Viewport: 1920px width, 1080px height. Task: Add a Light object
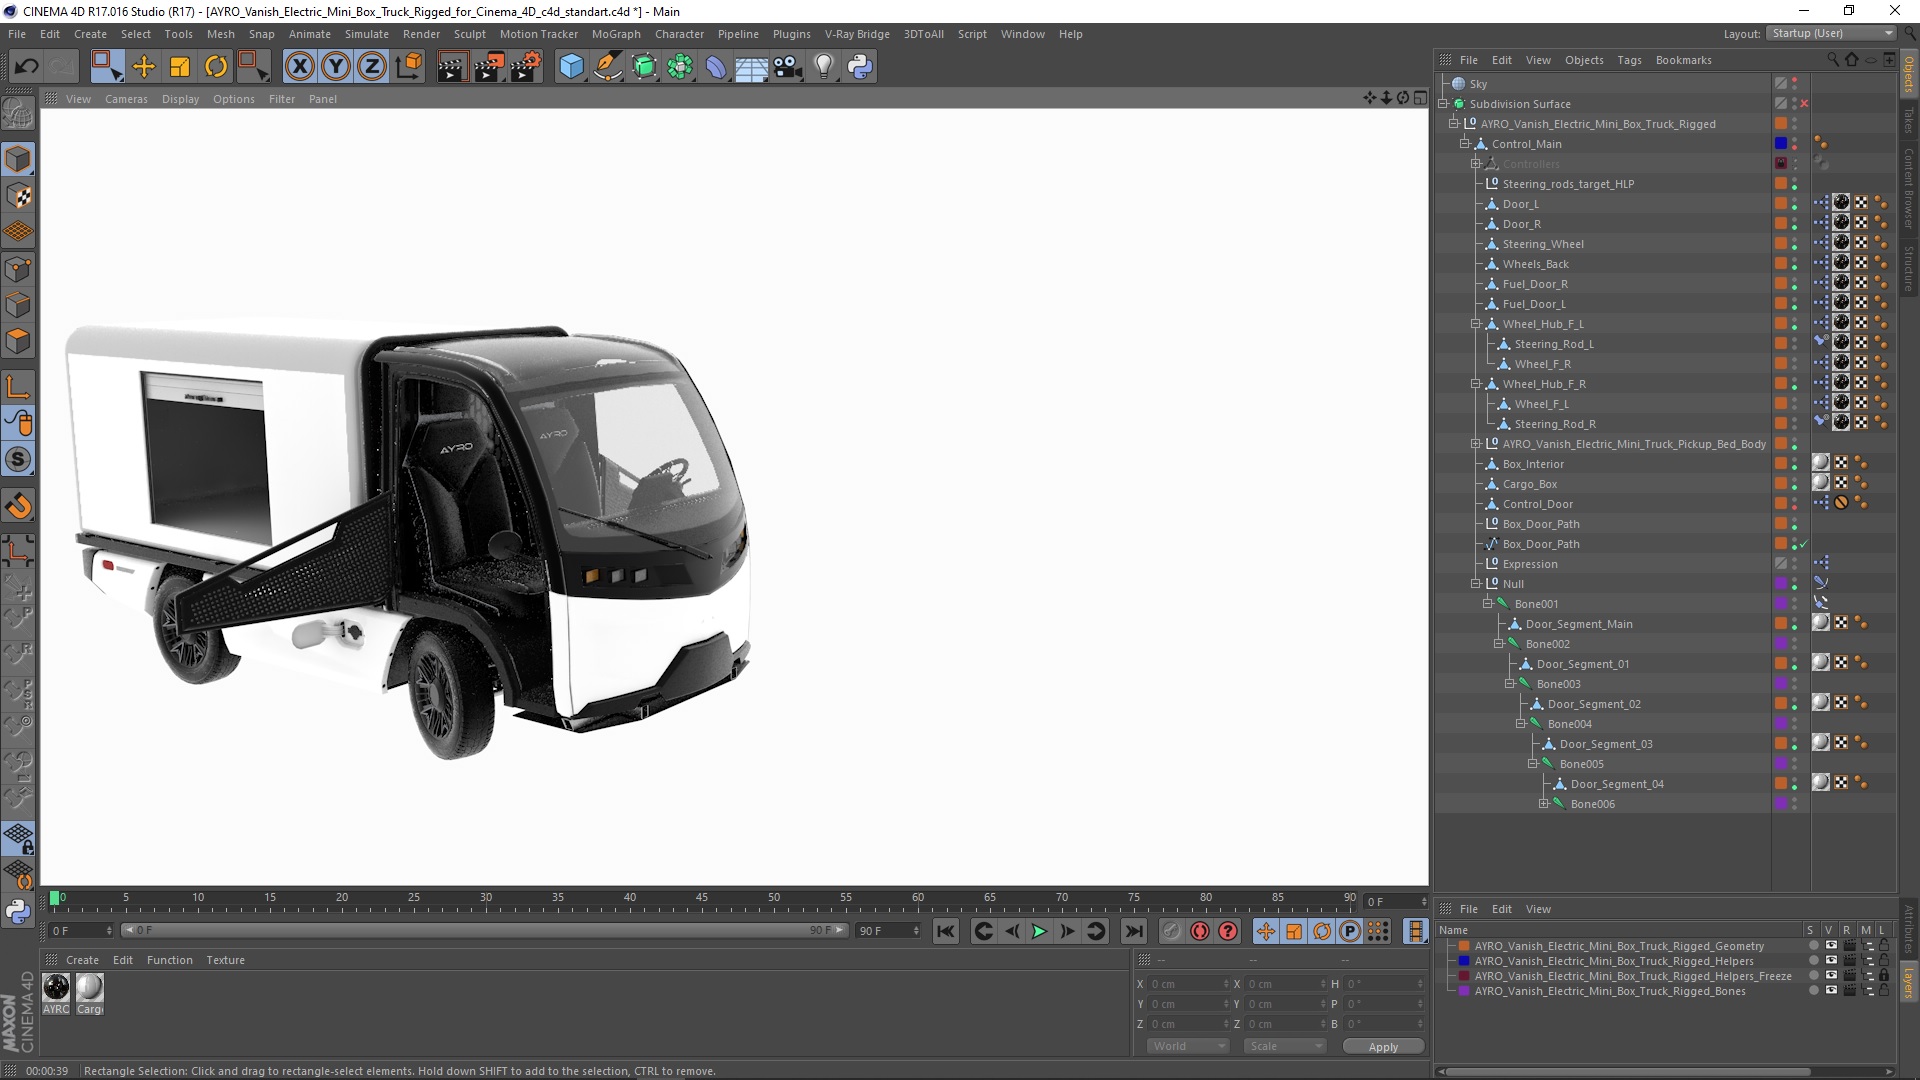824,67
